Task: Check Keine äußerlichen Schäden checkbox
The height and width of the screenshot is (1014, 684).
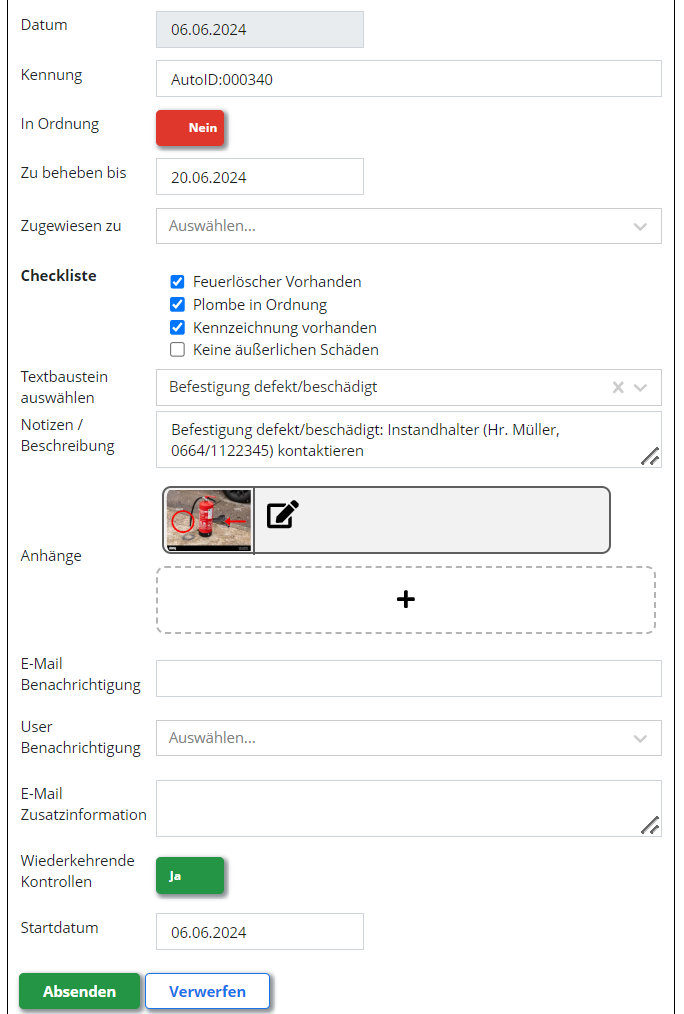Action: pyautogui.click(x=177, y=350)
